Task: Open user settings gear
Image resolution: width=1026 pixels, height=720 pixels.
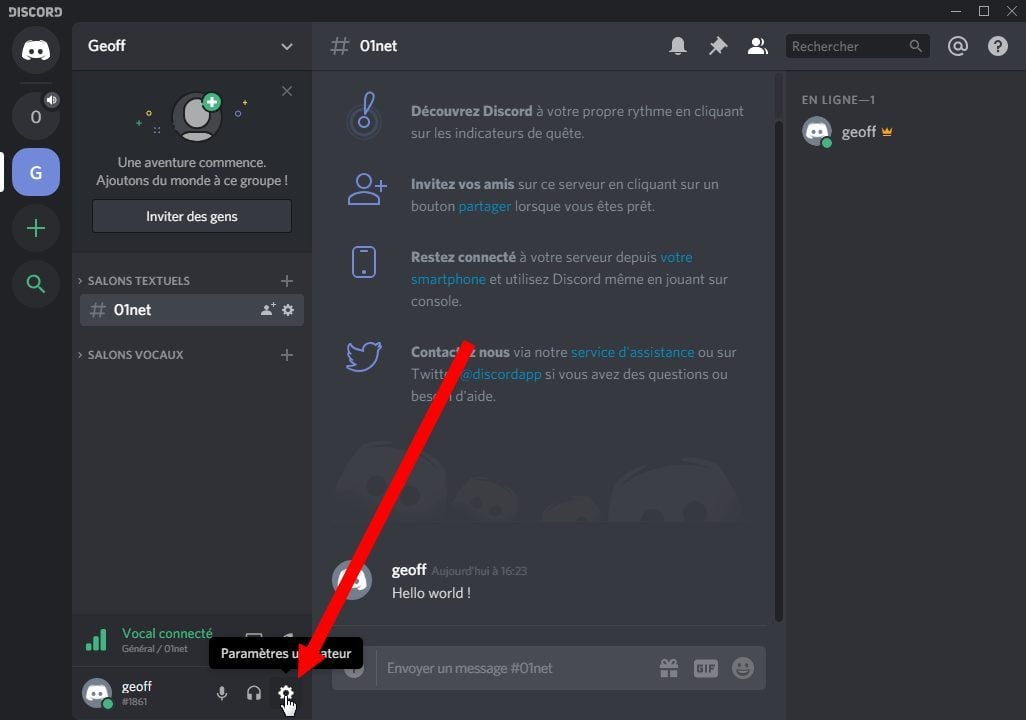Action: pos(286,693)
